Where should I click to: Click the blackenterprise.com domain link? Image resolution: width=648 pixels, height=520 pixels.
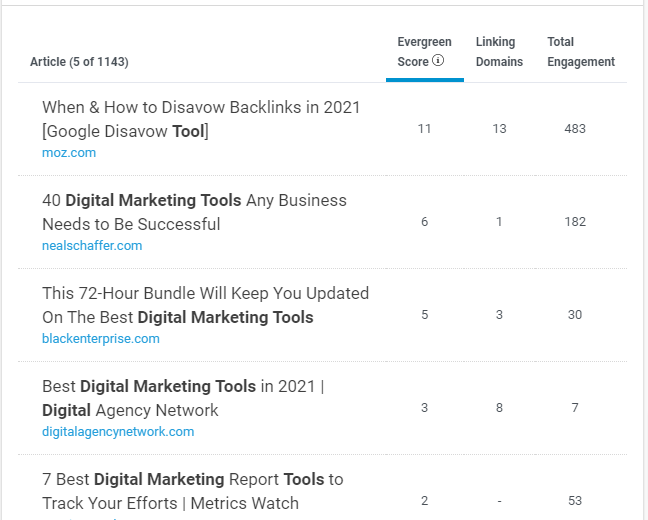[x=100, y=339]
